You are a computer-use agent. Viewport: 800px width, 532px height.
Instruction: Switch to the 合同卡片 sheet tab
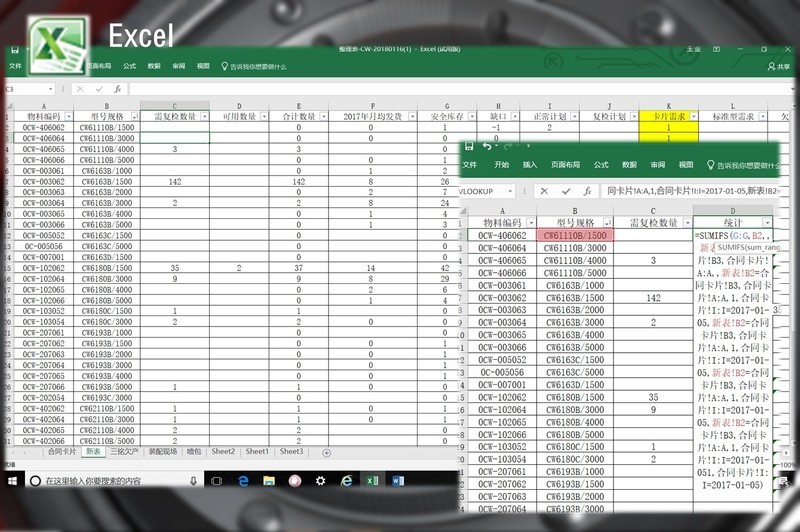click(x=62, y=452)
